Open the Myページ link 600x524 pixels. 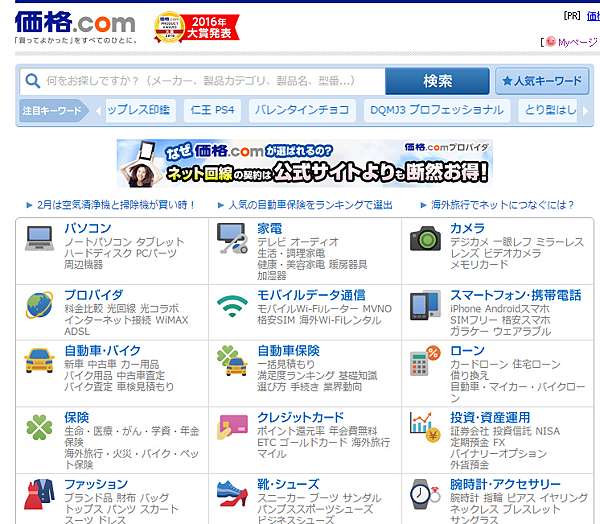577,42
